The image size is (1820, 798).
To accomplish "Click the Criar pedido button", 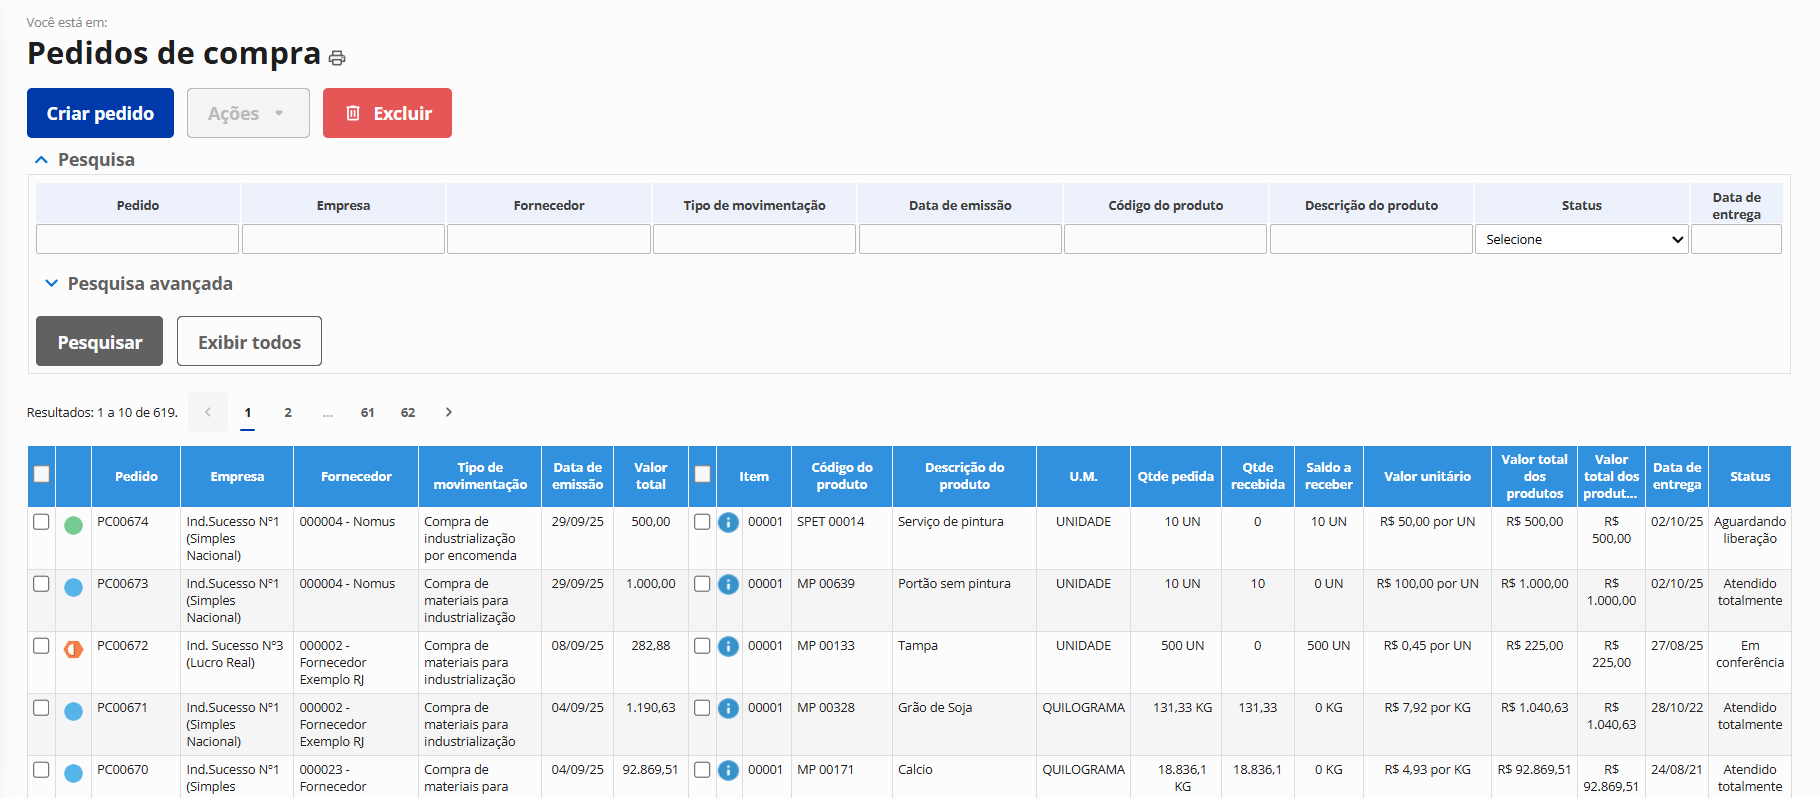I will click(x=100, y=113).
